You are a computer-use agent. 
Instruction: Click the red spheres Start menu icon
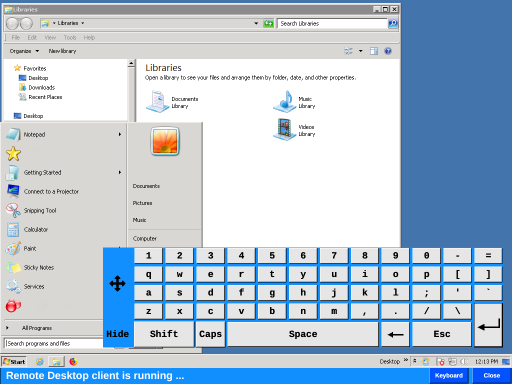13,305
